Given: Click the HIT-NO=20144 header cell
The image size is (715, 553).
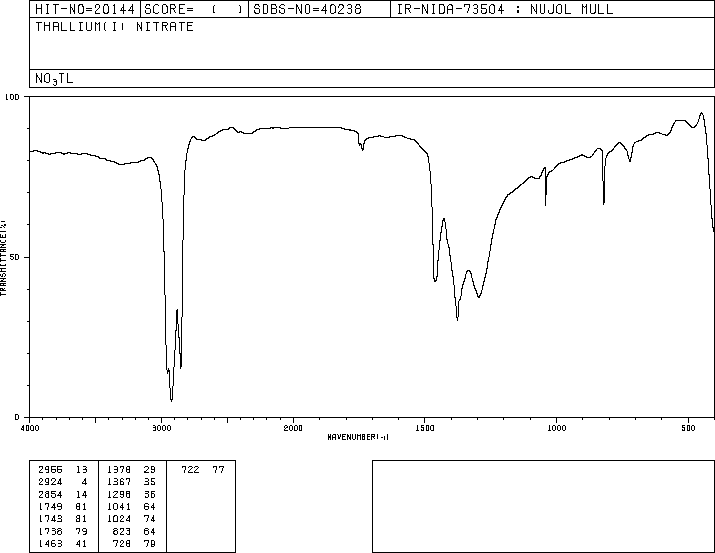Looking at the screenshot, I should tap(85, 9).
